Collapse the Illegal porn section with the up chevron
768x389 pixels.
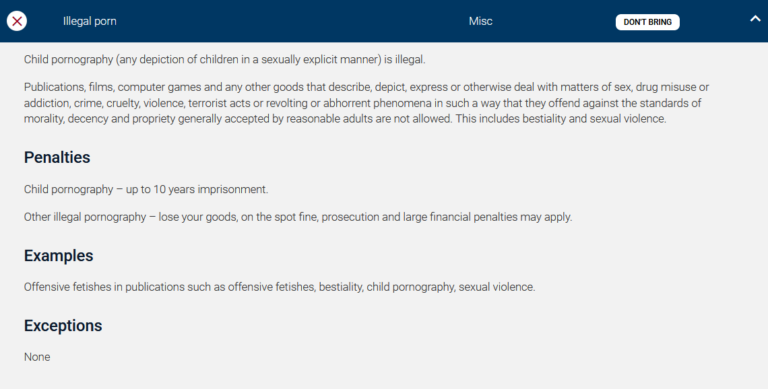755,19
